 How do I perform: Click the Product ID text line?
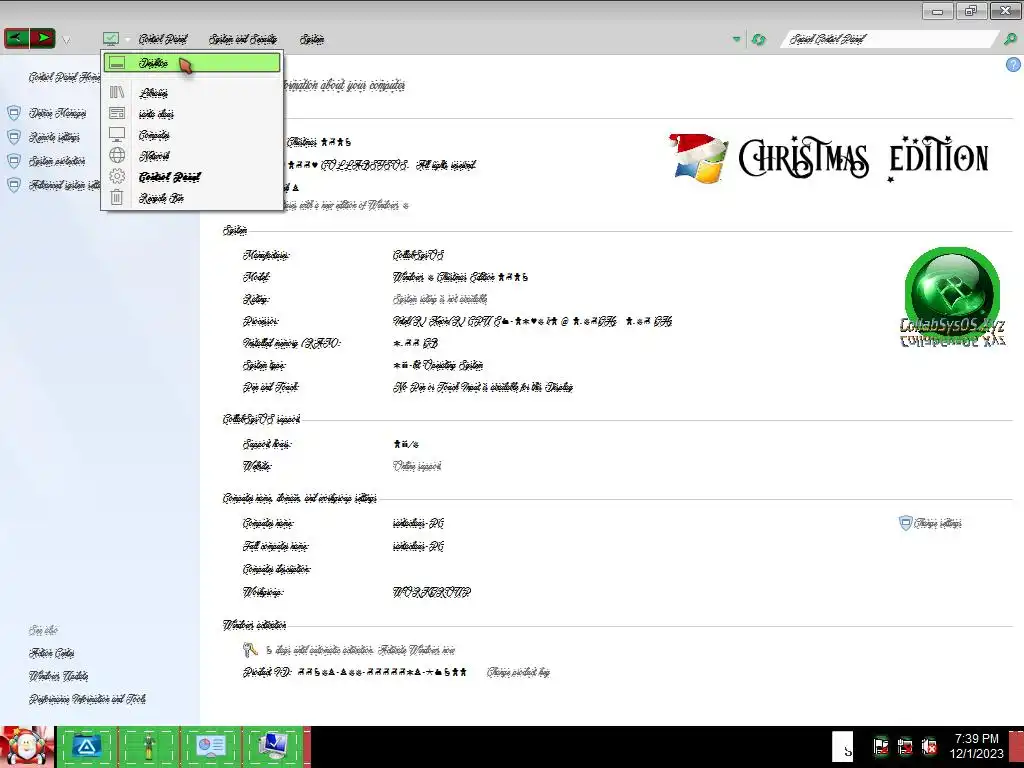[355, 672]
